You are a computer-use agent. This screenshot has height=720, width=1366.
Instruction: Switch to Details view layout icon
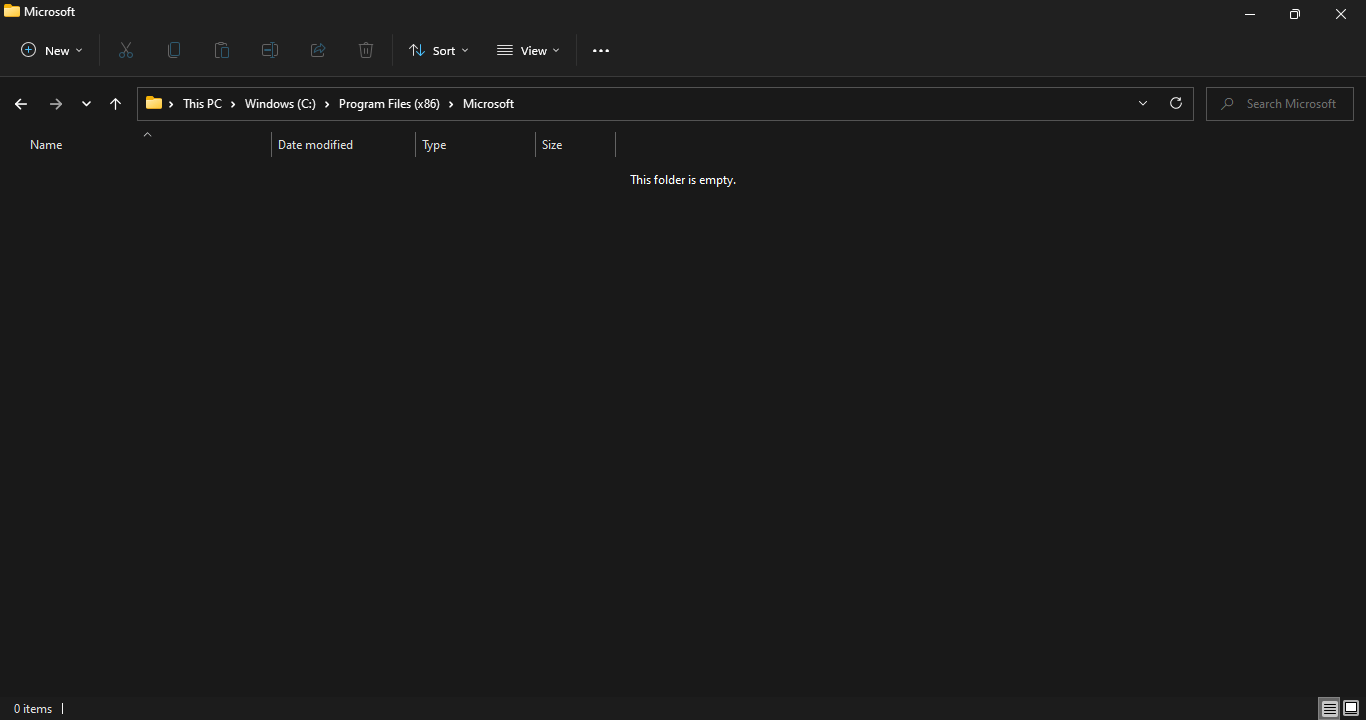1329,709
